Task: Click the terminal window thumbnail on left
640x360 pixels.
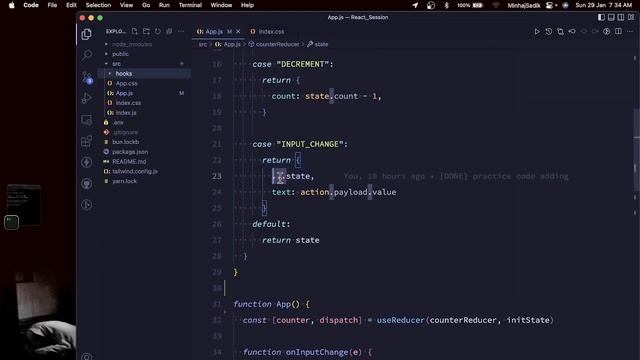Action: coord(24,204)
